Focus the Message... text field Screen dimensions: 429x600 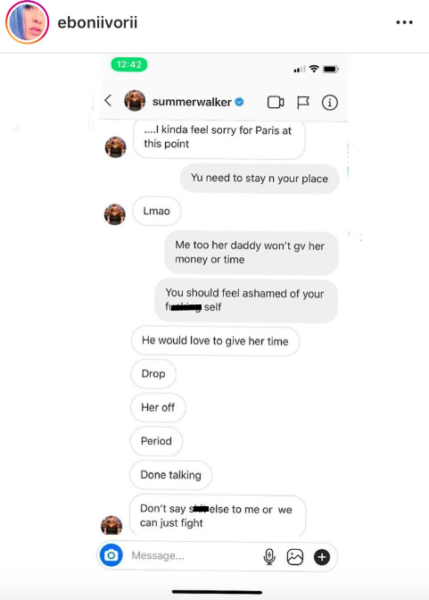pos(193,556)
